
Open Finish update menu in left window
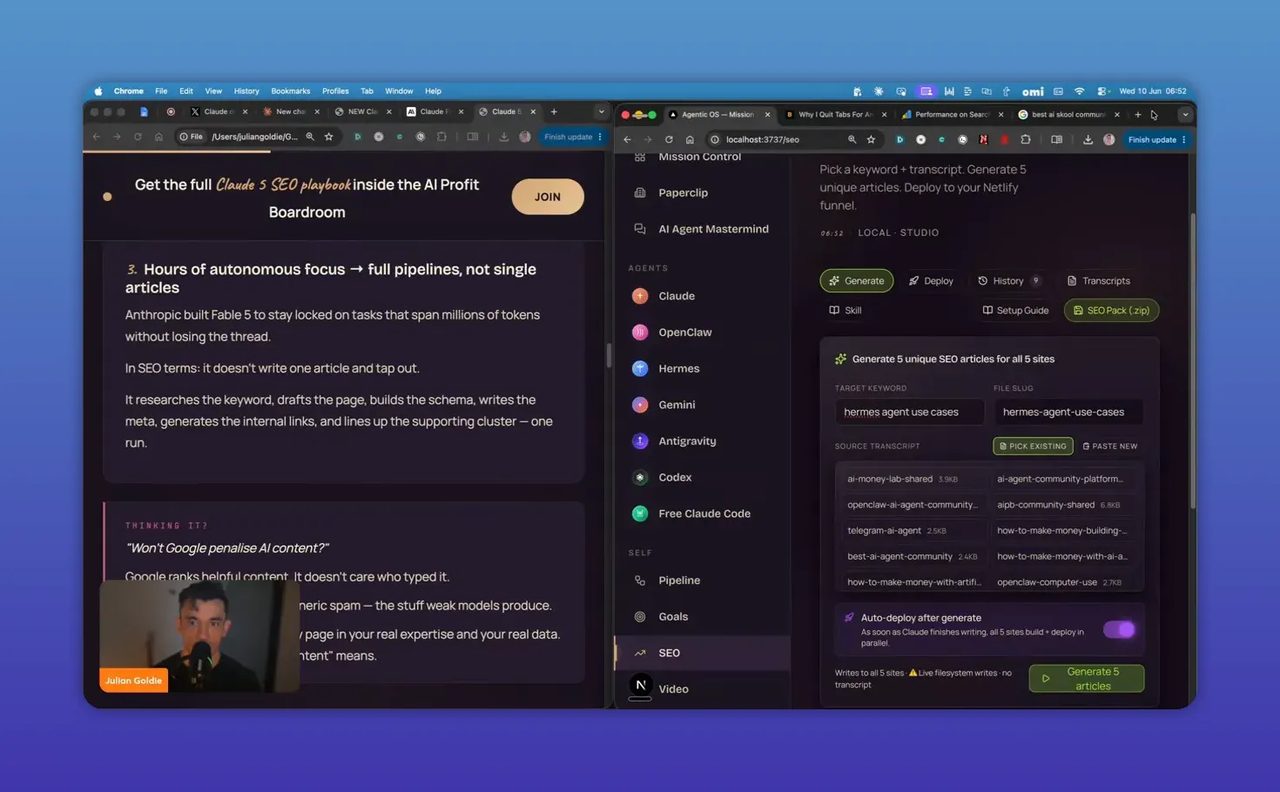572,137
